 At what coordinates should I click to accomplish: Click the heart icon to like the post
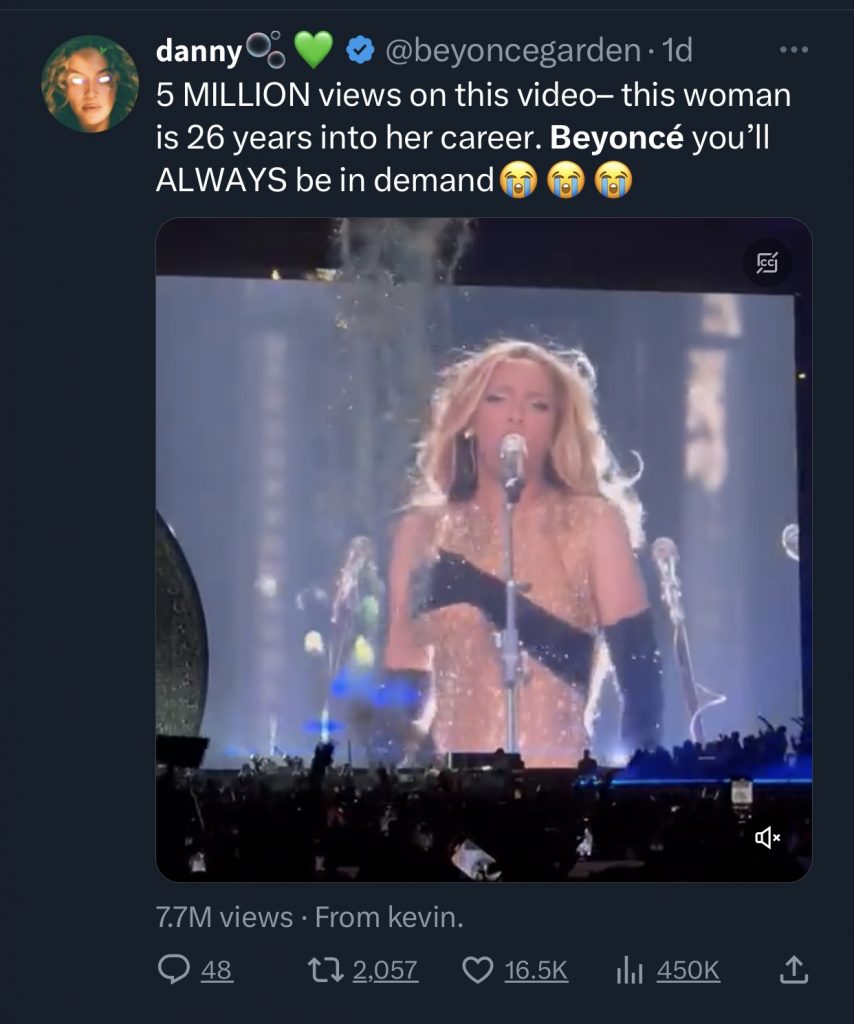(x=479, y=969)
